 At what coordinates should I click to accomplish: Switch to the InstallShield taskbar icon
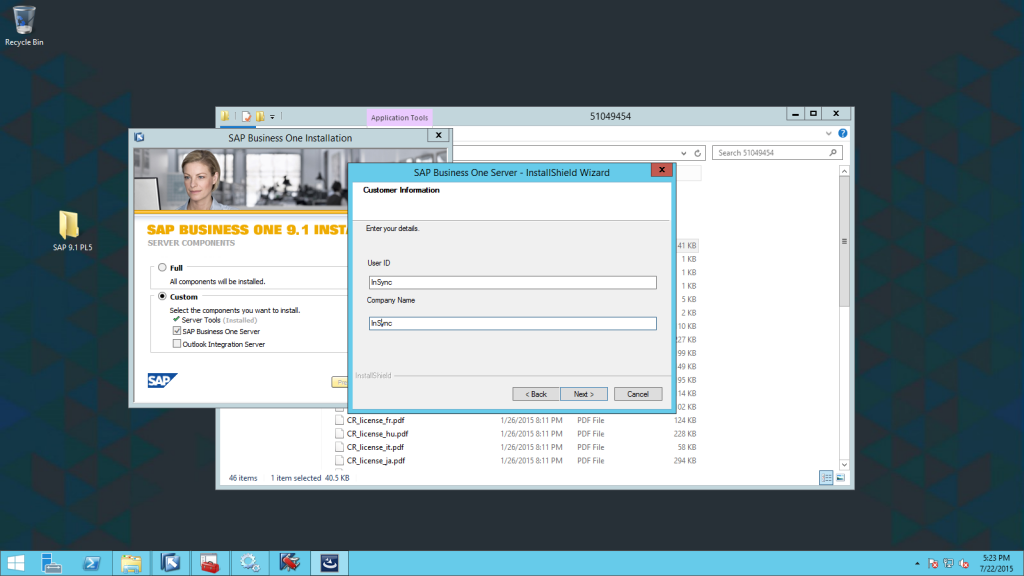click(x=329, y=563)
